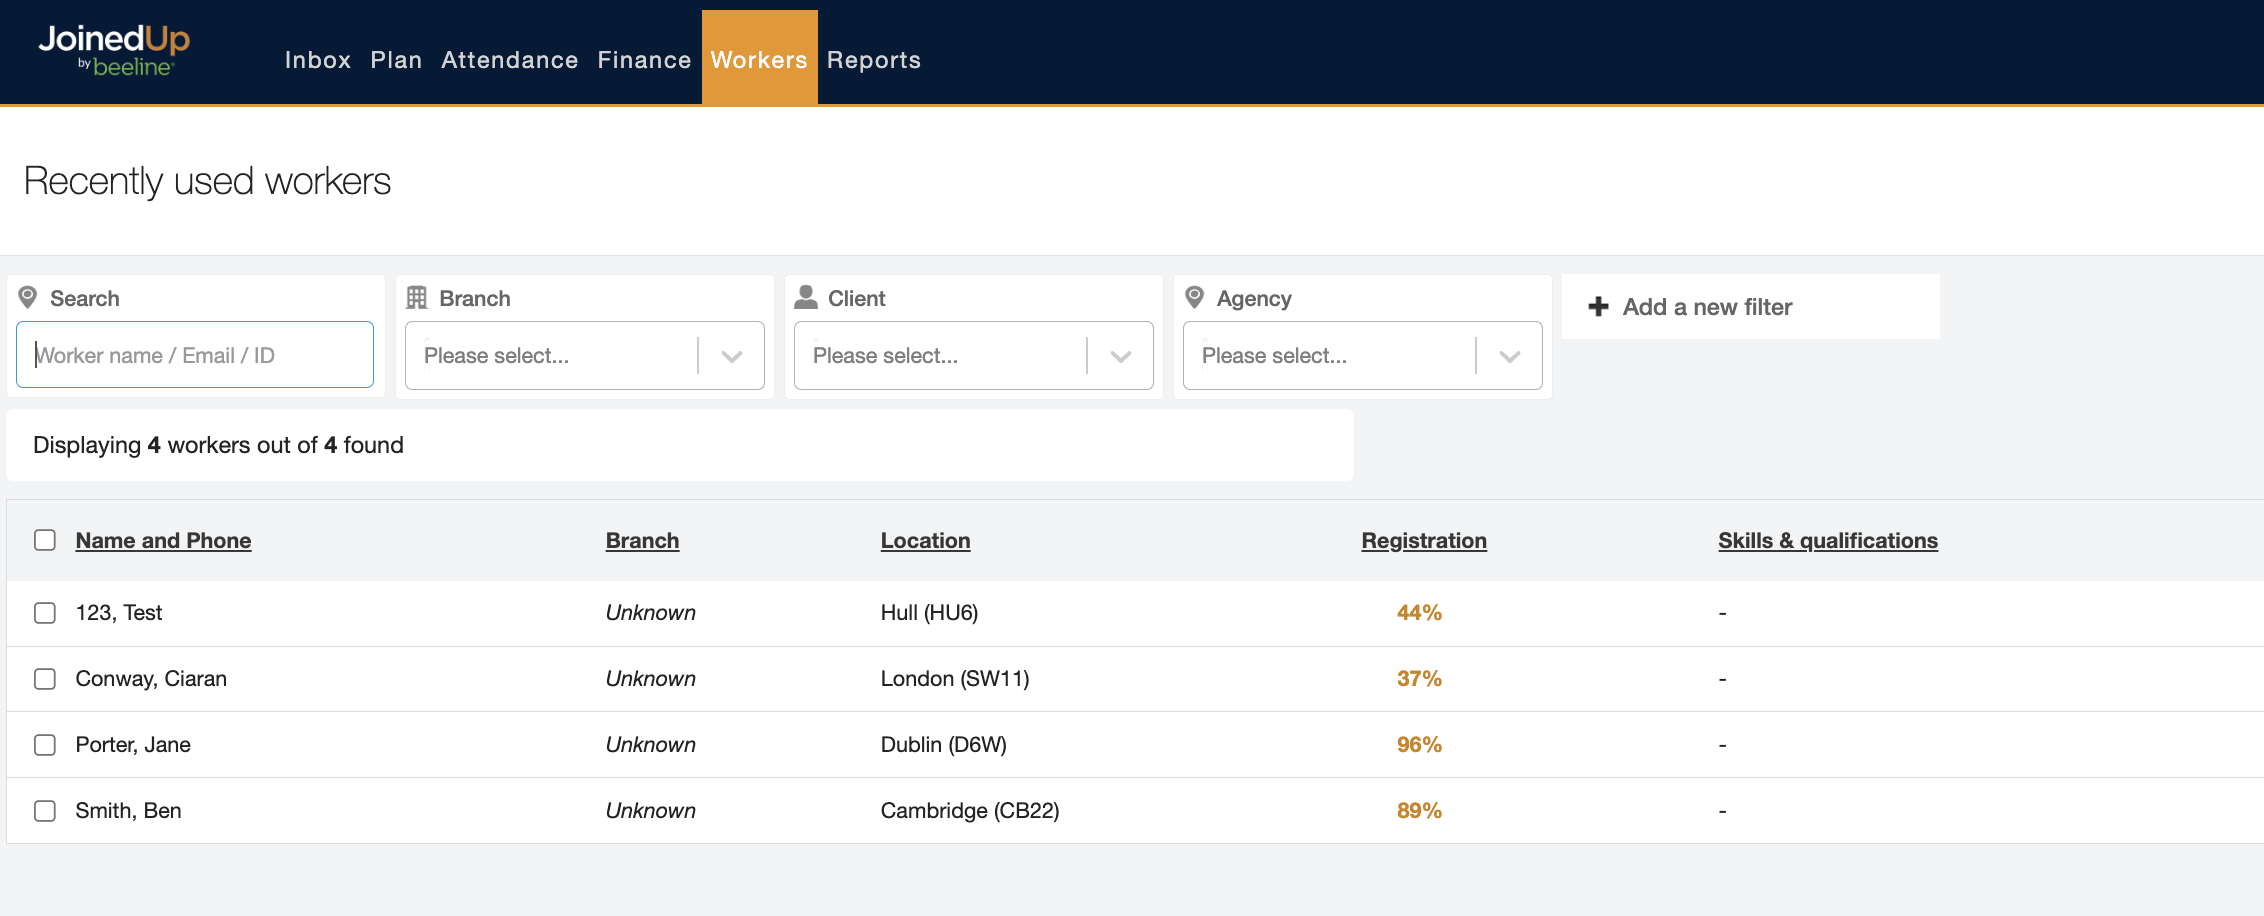Select the checkbox for Conway, Ciaran
Screen dimensions: 2264x916
[x=45, y=679]
